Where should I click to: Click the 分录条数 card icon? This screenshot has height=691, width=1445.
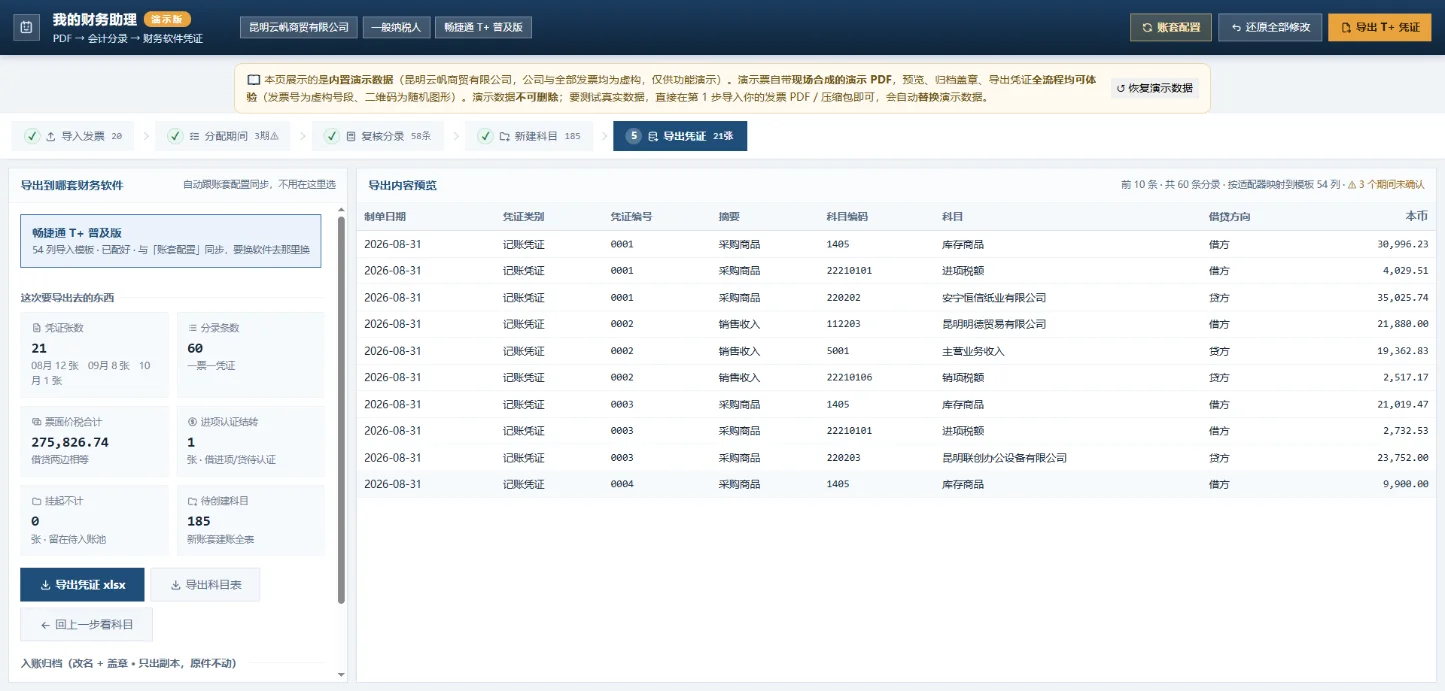coord(193,328)
